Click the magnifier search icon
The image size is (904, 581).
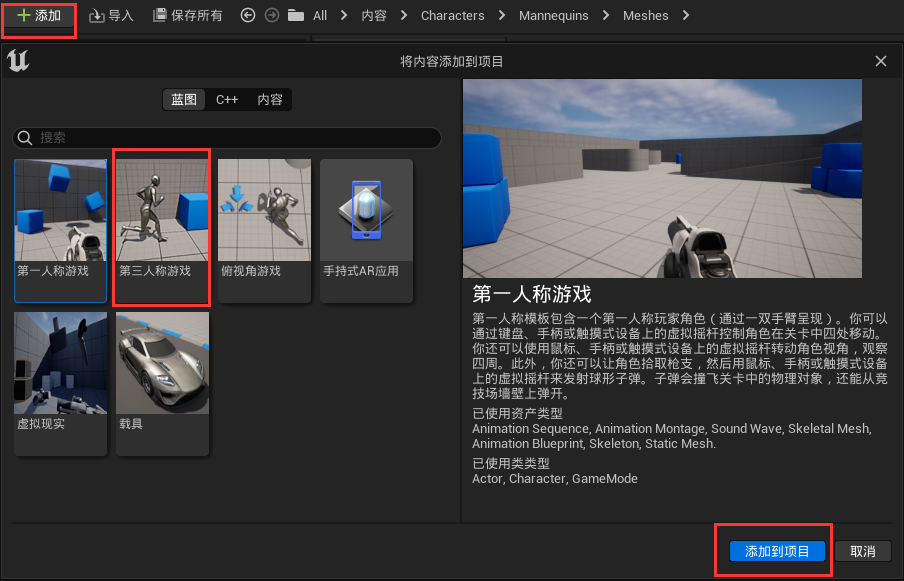click(25, 138)
